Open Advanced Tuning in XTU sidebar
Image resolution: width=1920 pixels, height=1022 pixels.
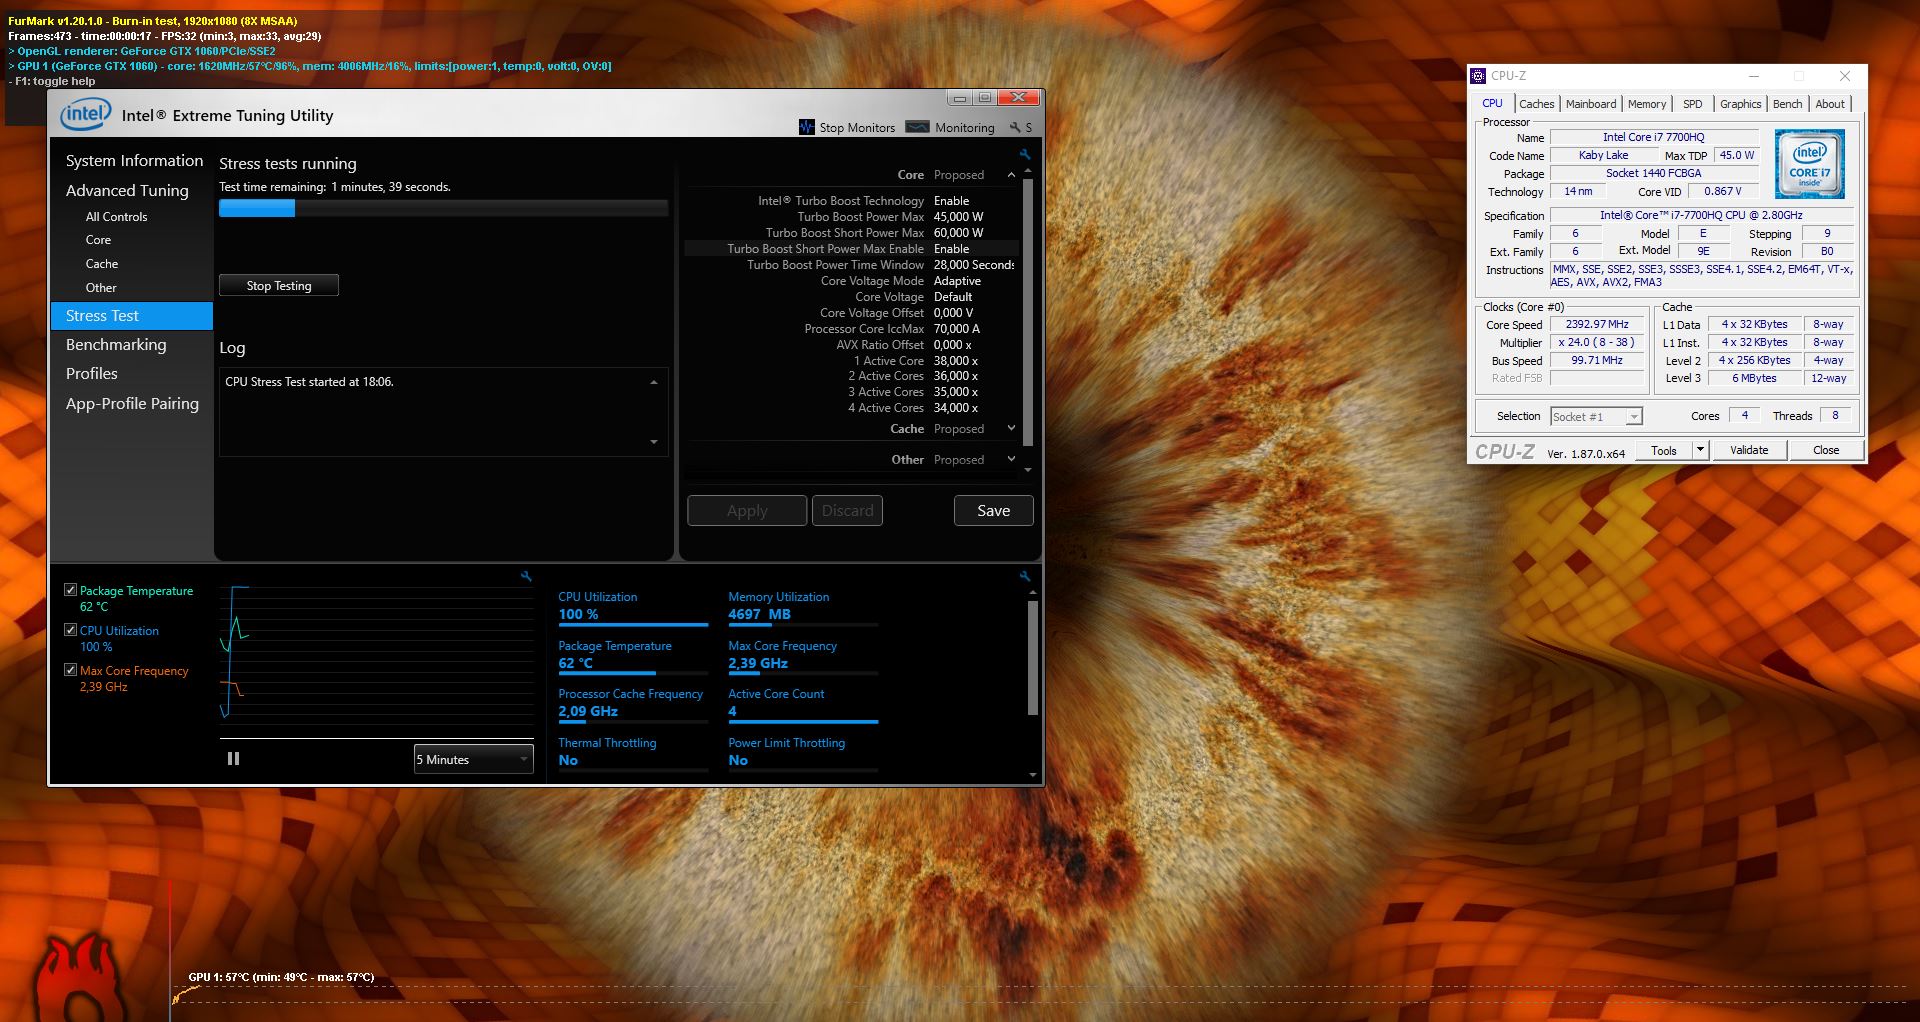tap(127, 191)
